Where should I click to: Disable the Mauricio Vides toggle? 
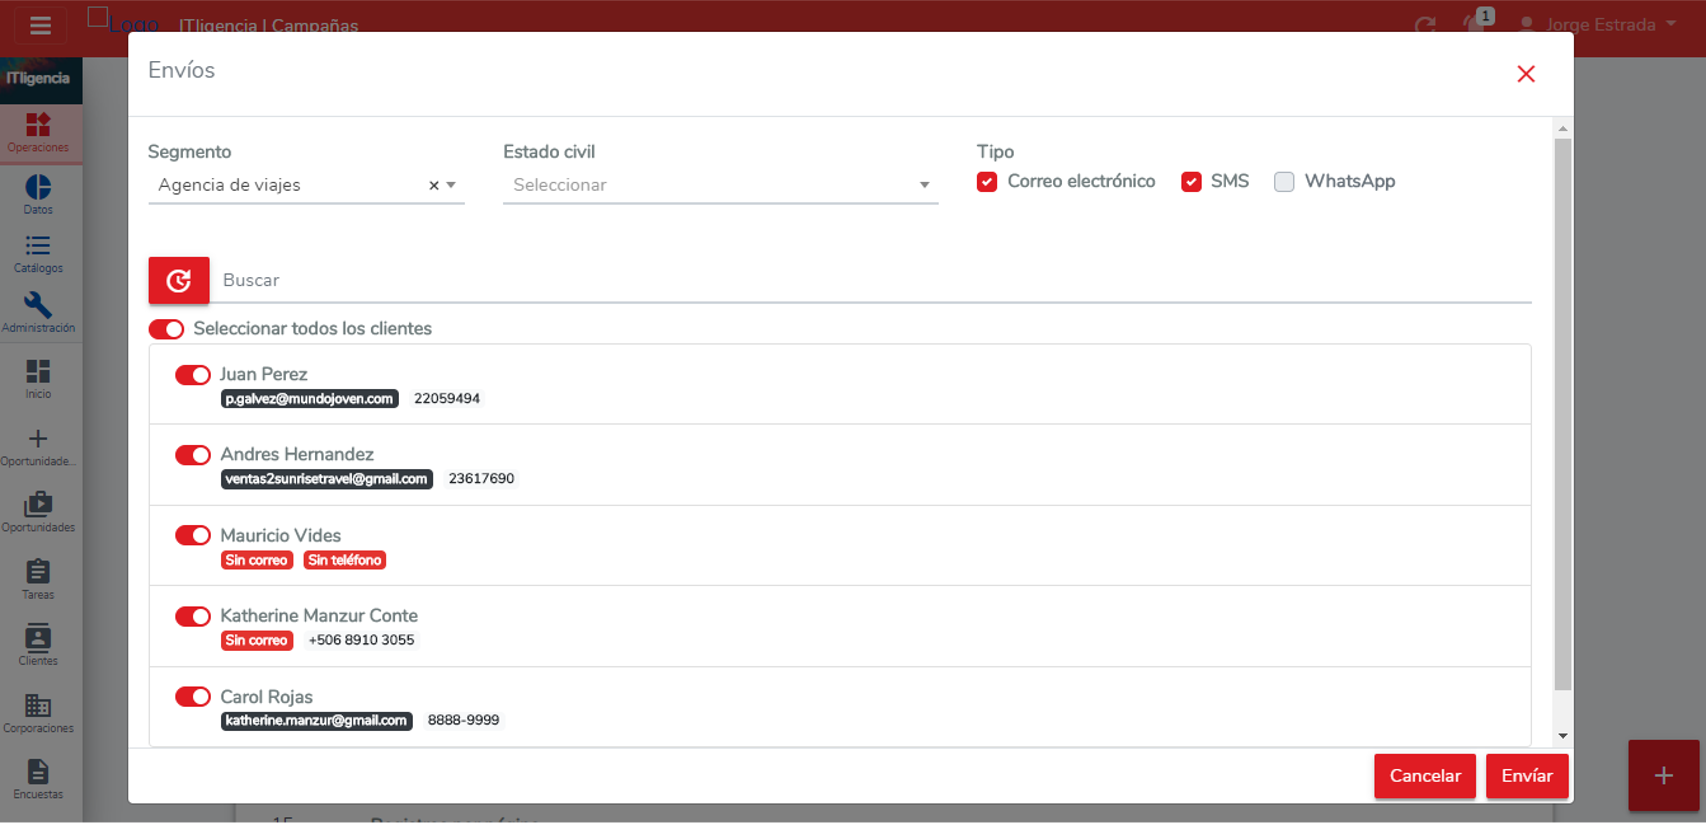pos(192,536)
